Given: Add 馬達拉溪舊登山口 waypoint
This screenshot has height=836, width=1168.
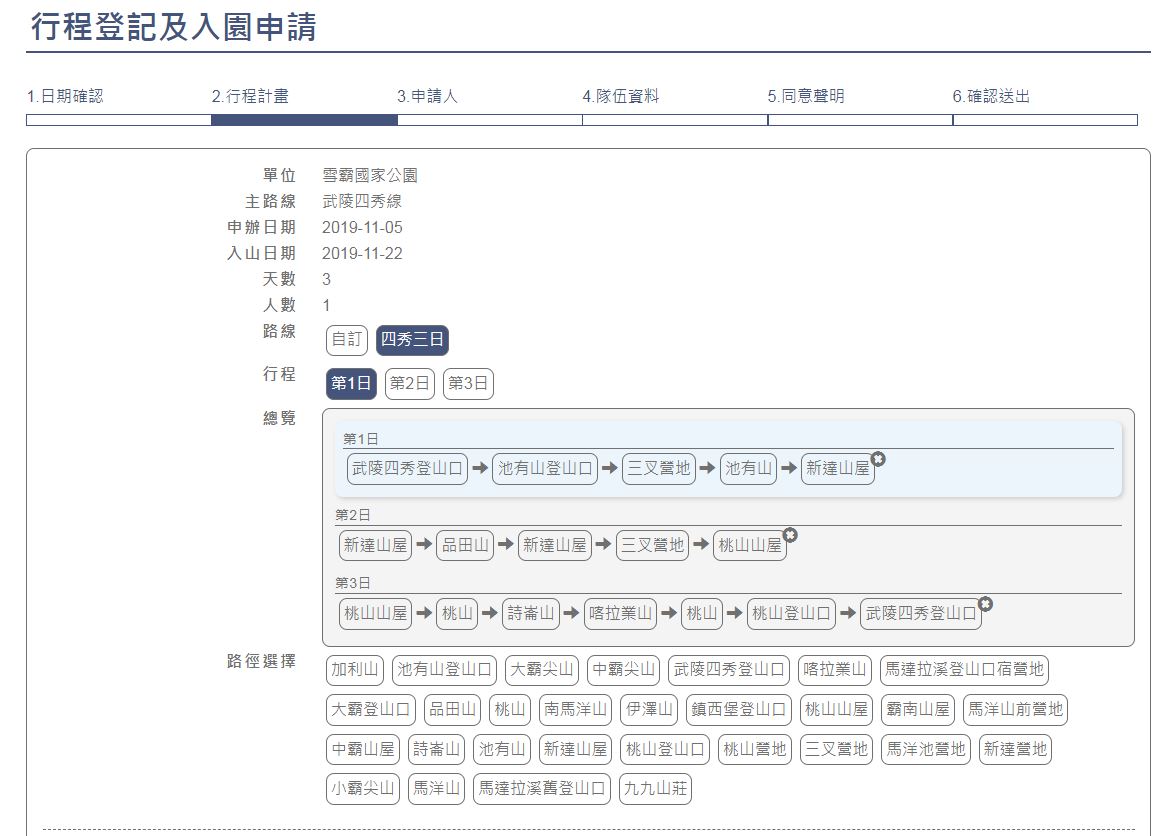Looking at the screenshot, I should (542, 789).
